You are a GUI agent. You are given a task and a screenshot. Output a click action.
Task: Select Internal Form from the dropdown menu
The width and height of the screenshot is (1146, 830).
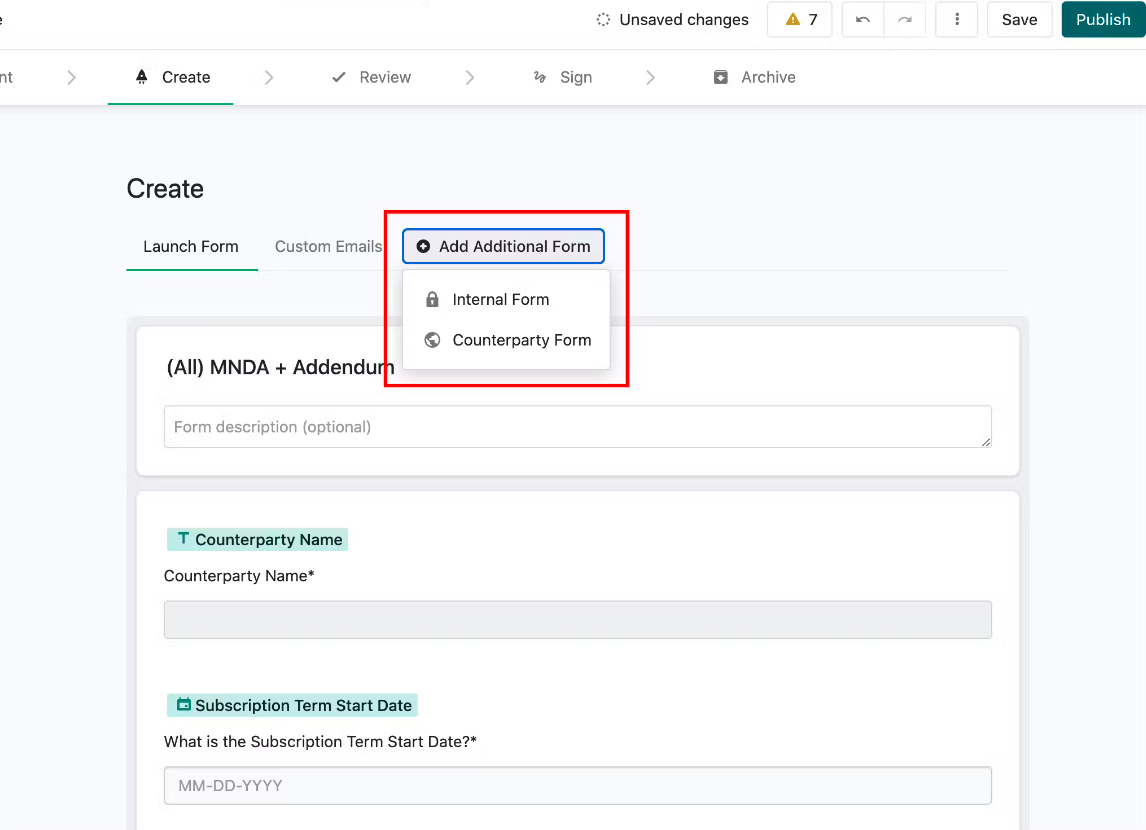[x=506, y=300]
